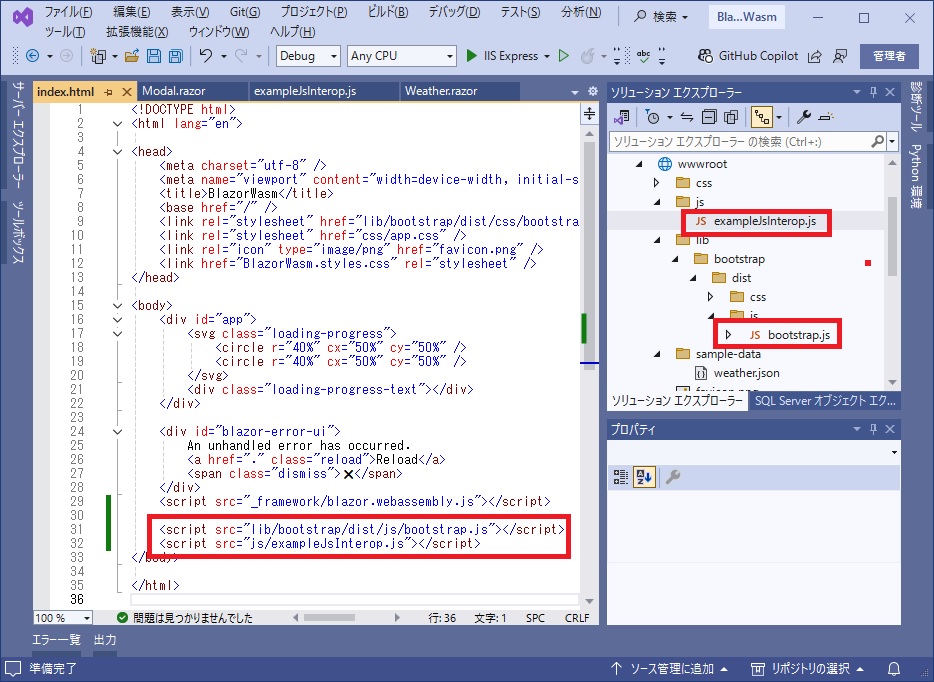Image resolution: width=934 pixels, height=682 pixels.
Task: Open the Git(G) menu
Action: pyautogui.click(x=245, y=12)
